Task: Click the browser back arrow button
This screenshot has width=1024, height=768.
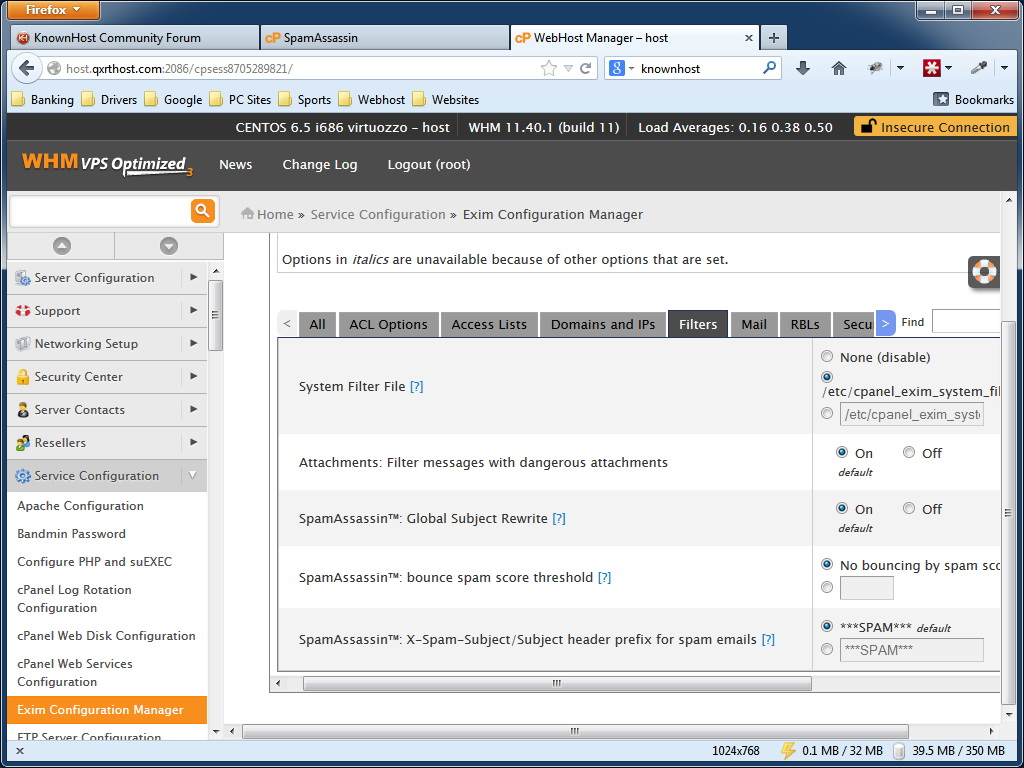Action: point(26,69)
